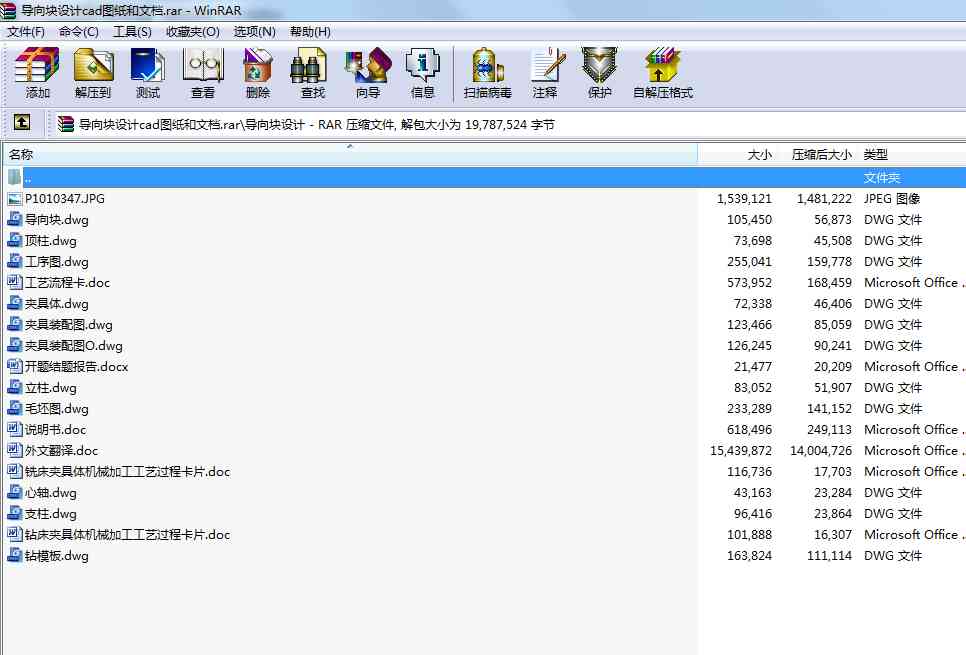
Task: Open the Commands (命令) menu
Action: 79,32
